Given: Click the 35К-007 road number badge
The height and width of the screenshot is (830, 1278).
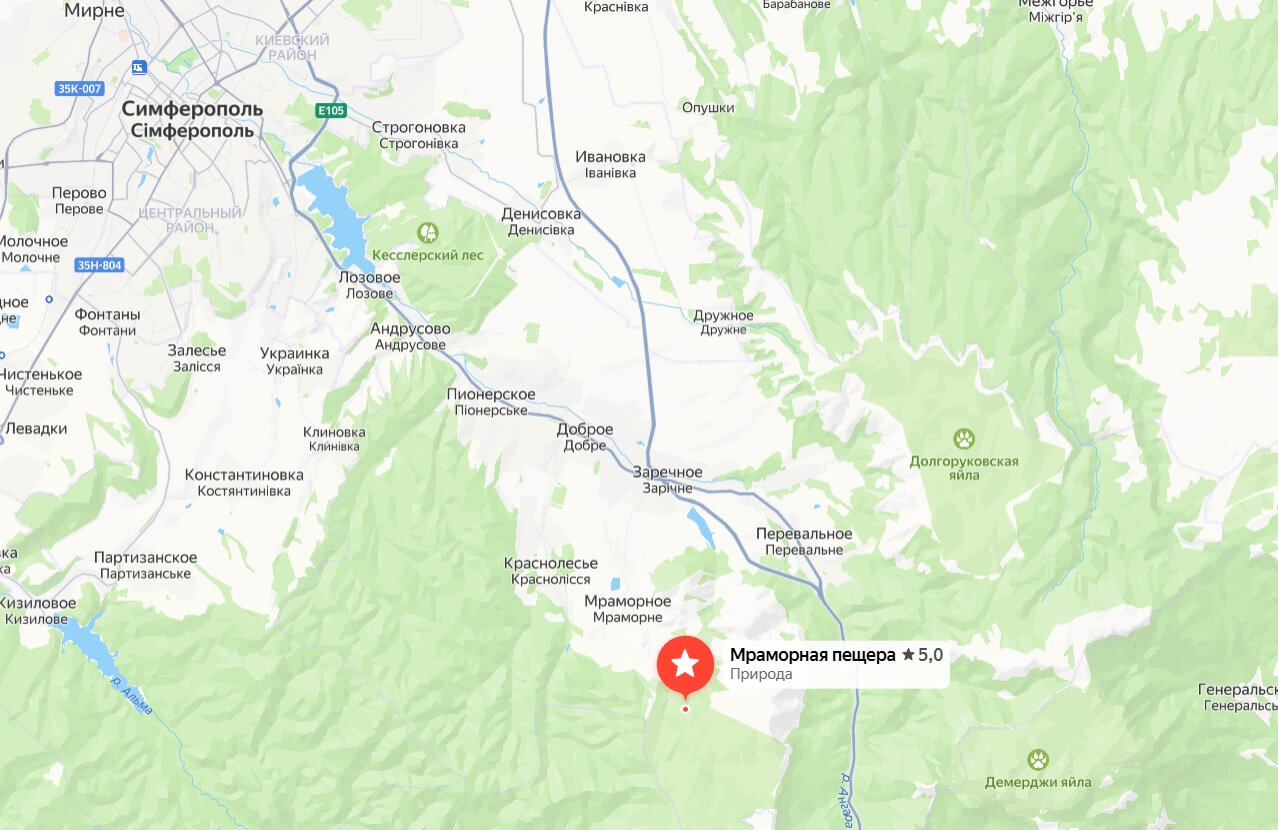Looking at the screenshot, I should tap(80, 89).
